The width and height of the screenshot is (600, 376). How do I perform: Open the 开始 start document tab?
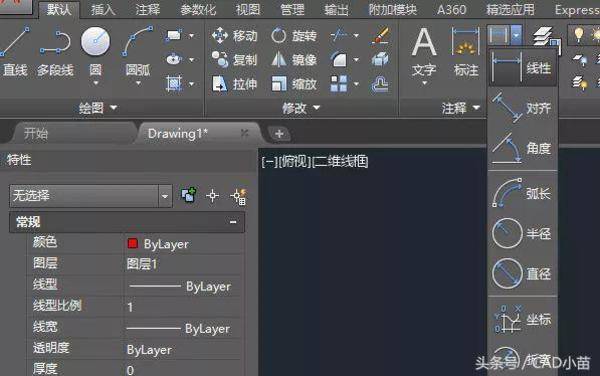pos(36,133)
